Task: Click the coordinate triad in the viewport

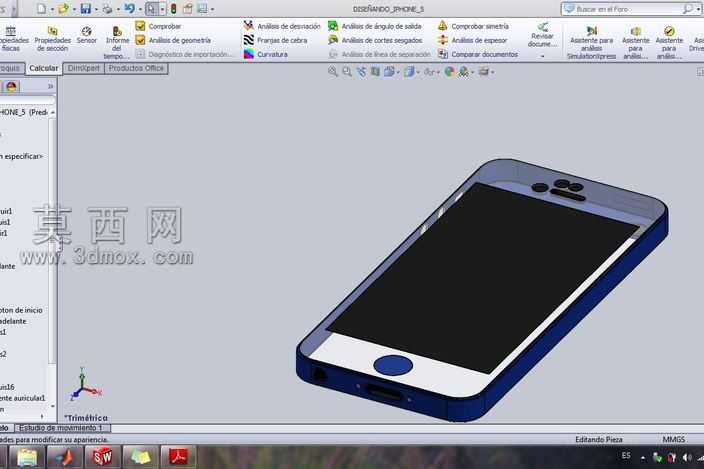Action: coord(85,384)
